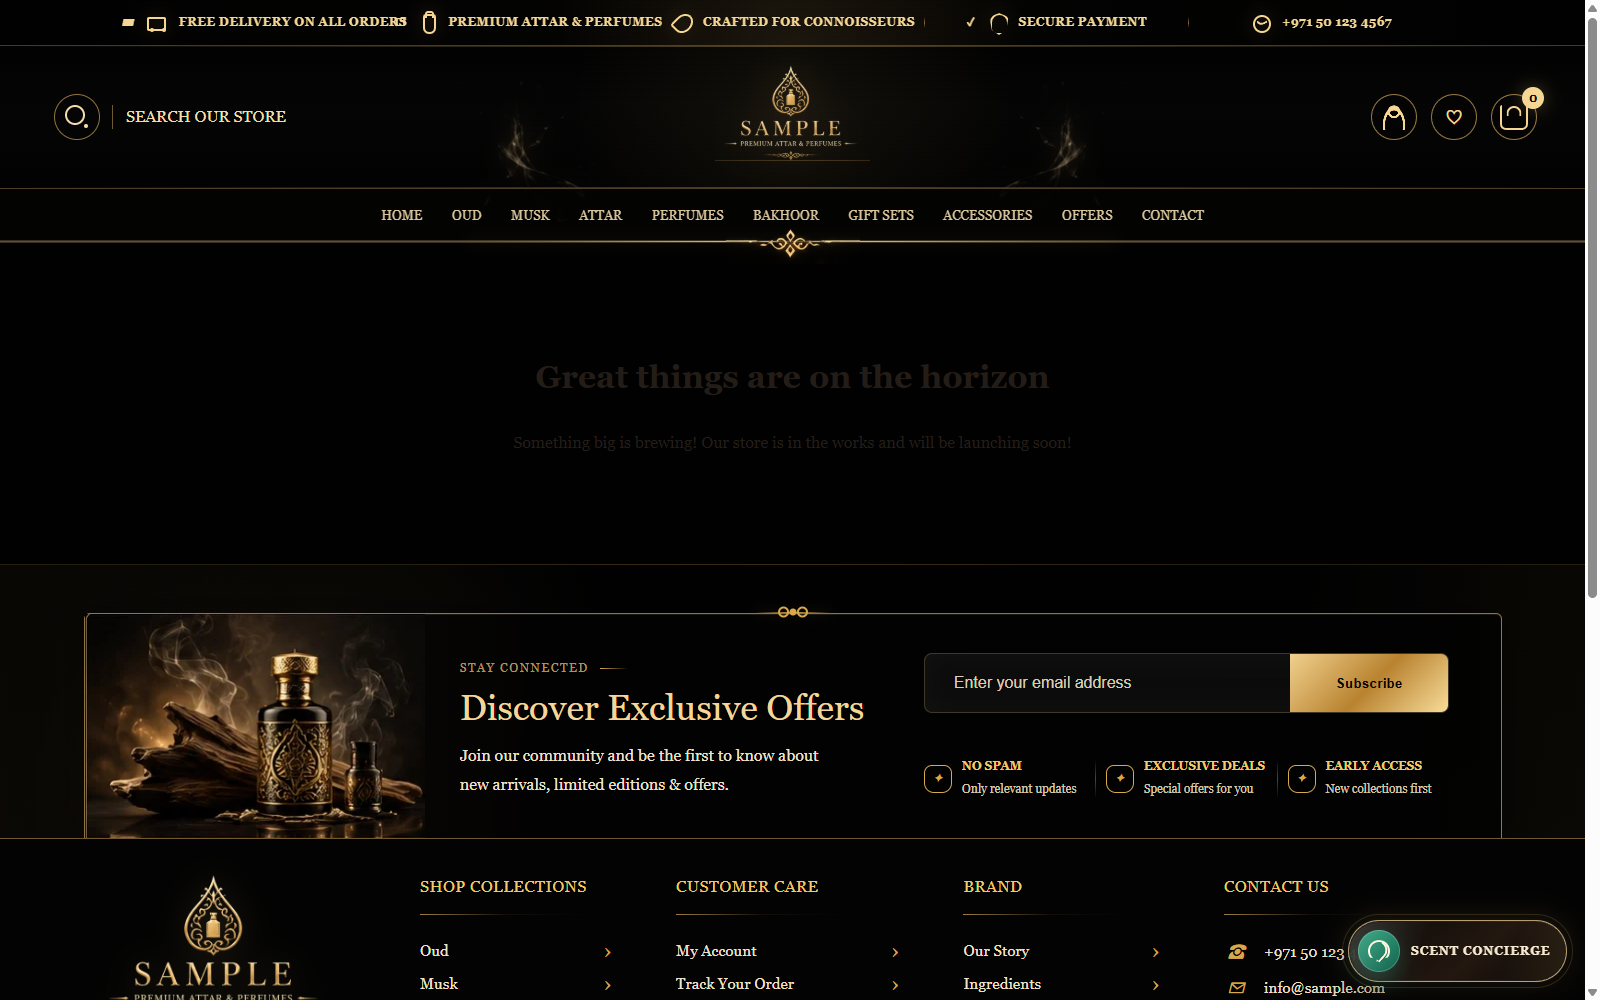Screen dimensions: 1600x1000
Task: Click the "Discover Exclusive Offers" heading
Action: pos(662,708)
